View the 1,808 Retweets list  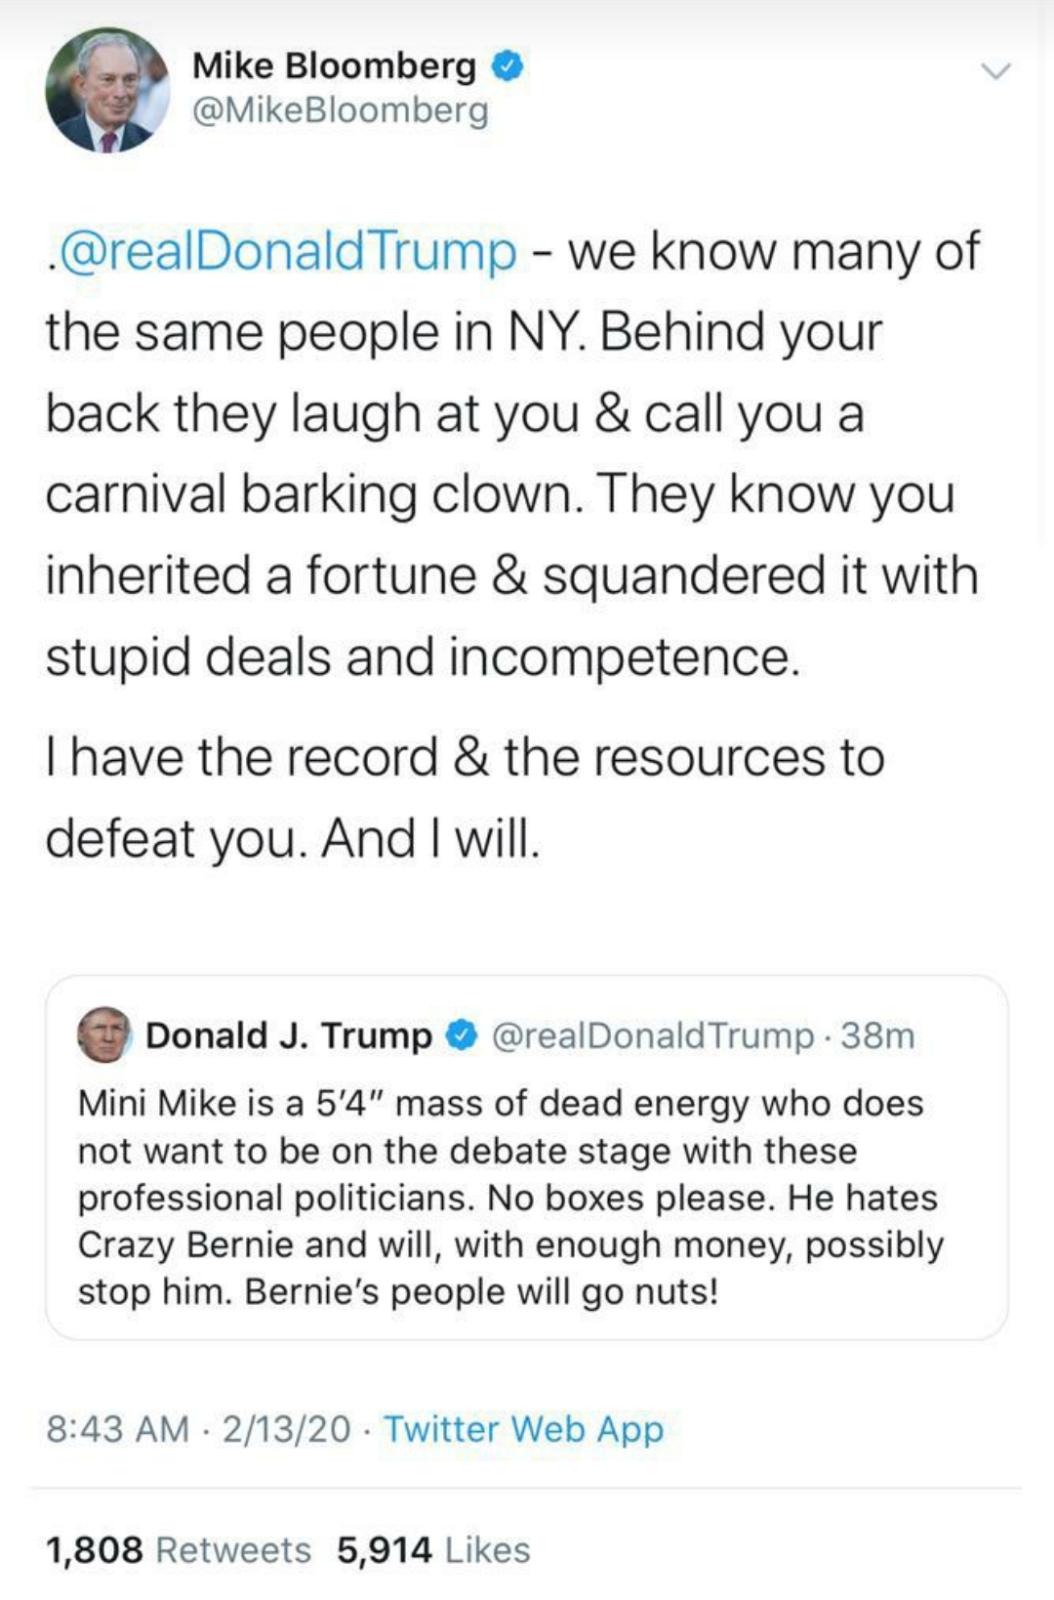(x=178, y=1549)
